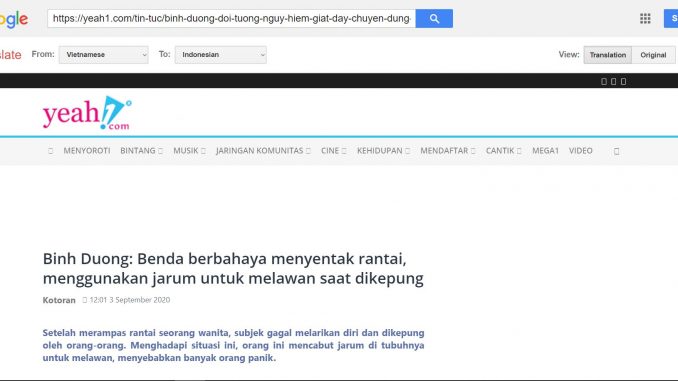Switch view to Translation
Viewport: 678px width, 381px height.
(x=608, y=55)
